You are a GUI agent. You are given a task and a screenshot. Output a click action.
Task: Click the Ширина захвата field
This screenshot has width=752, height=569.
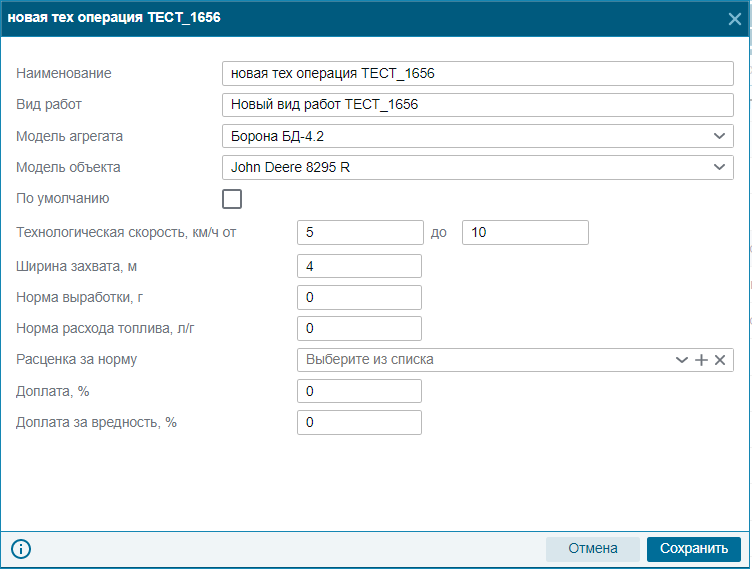pyautogui.click(x=359, y=266)
